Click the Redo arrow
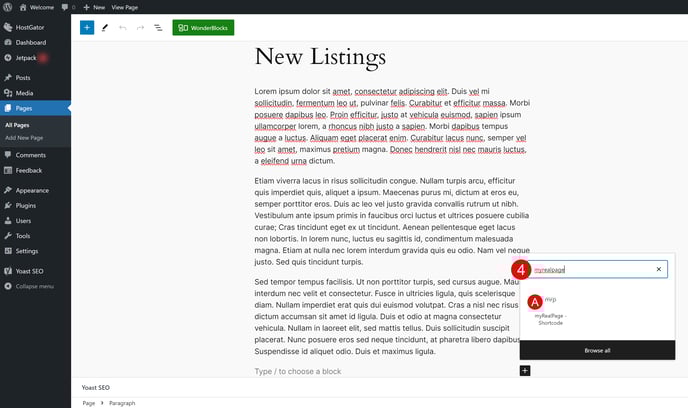 [140, 28]
